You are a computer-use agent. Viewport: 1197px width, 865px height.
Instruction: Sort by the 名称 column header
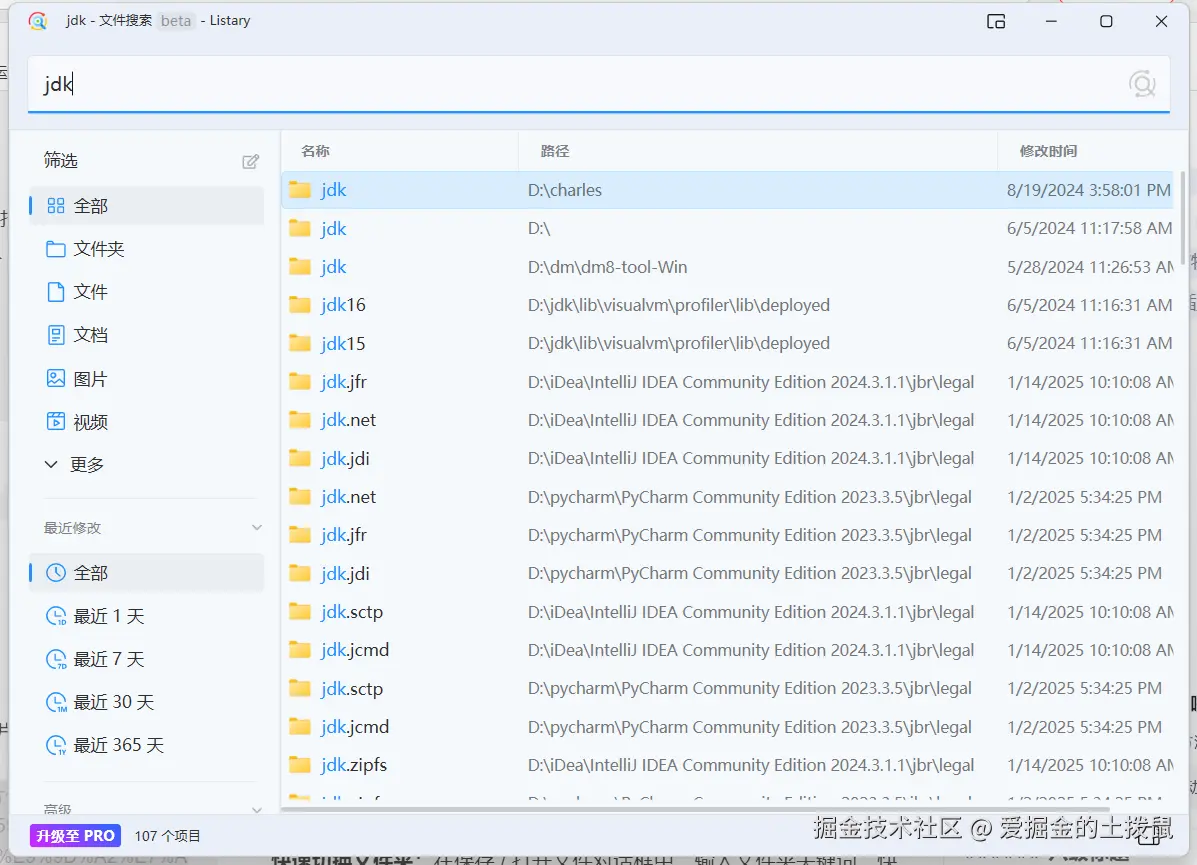(x=315, y=151)
